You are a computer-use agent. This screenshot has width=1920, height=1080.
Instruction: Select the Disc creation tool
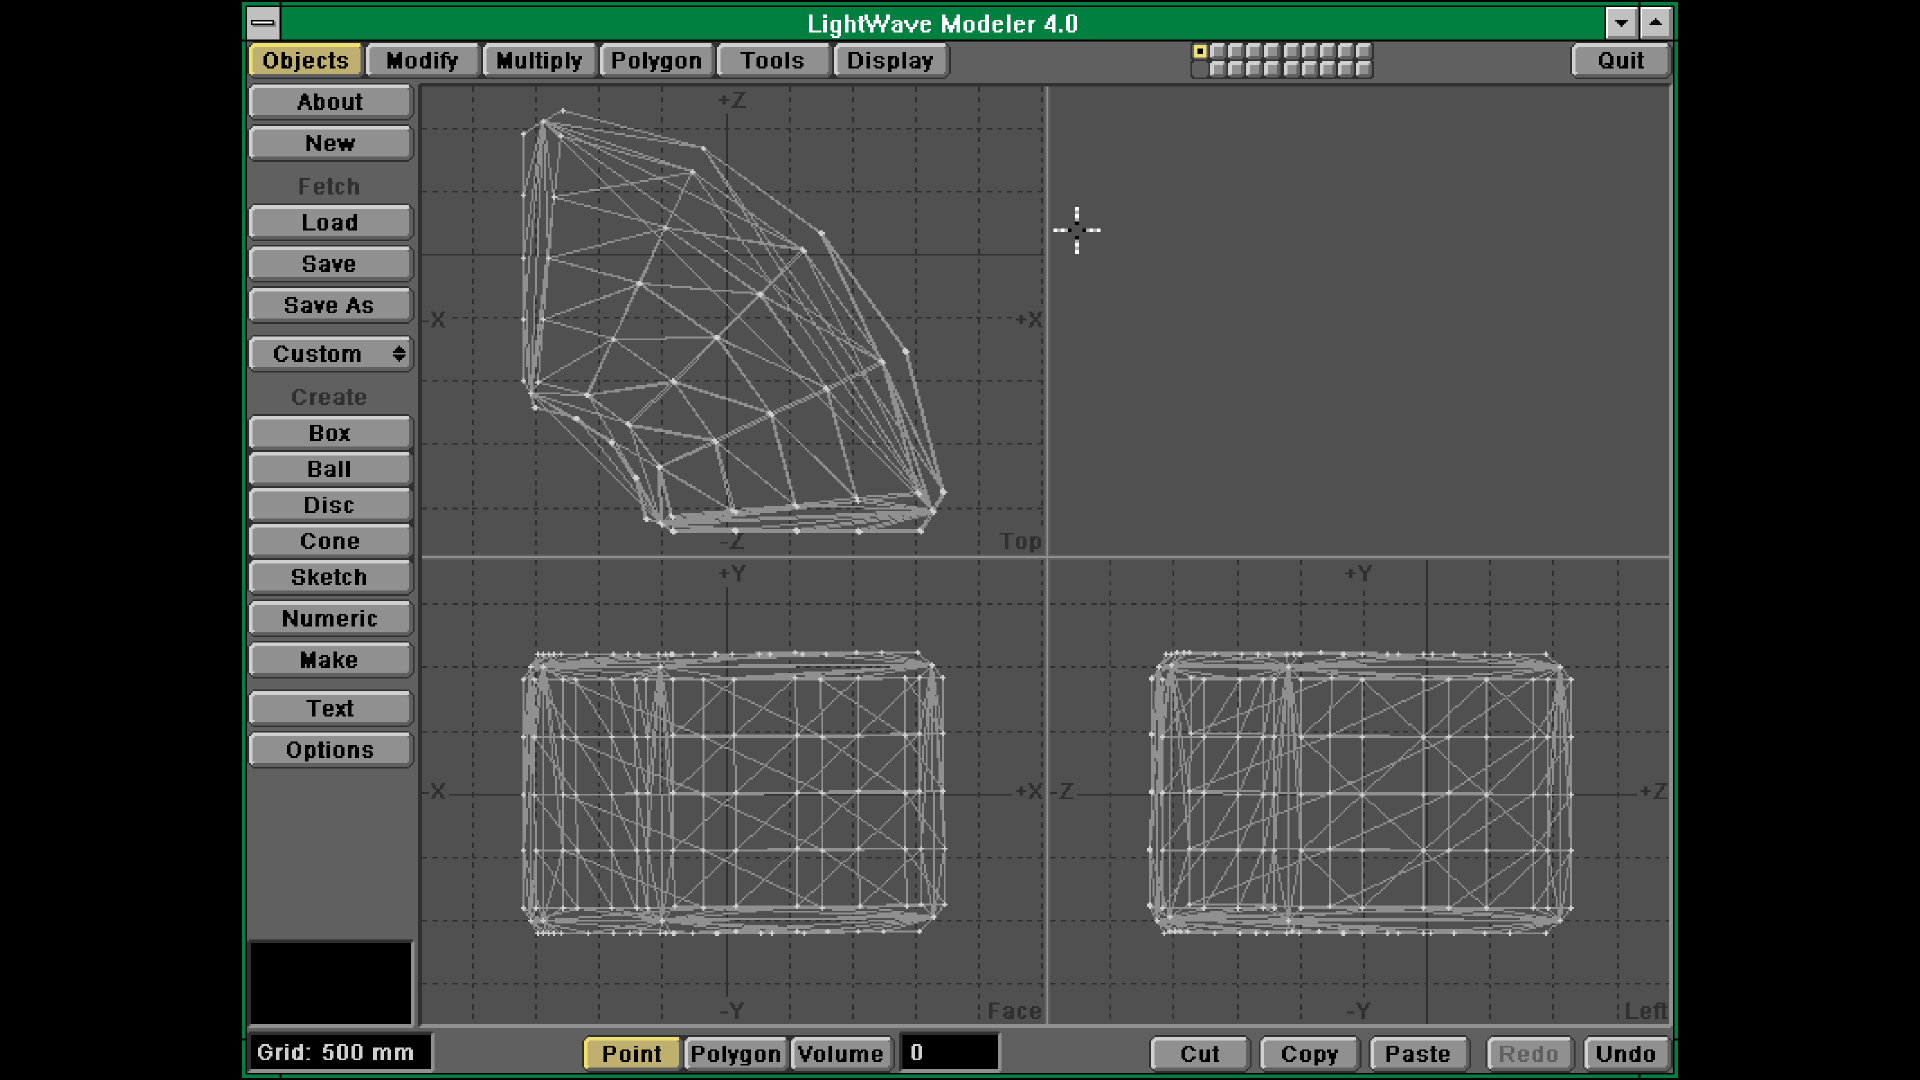pyautogui.click(x=330, y=505)
